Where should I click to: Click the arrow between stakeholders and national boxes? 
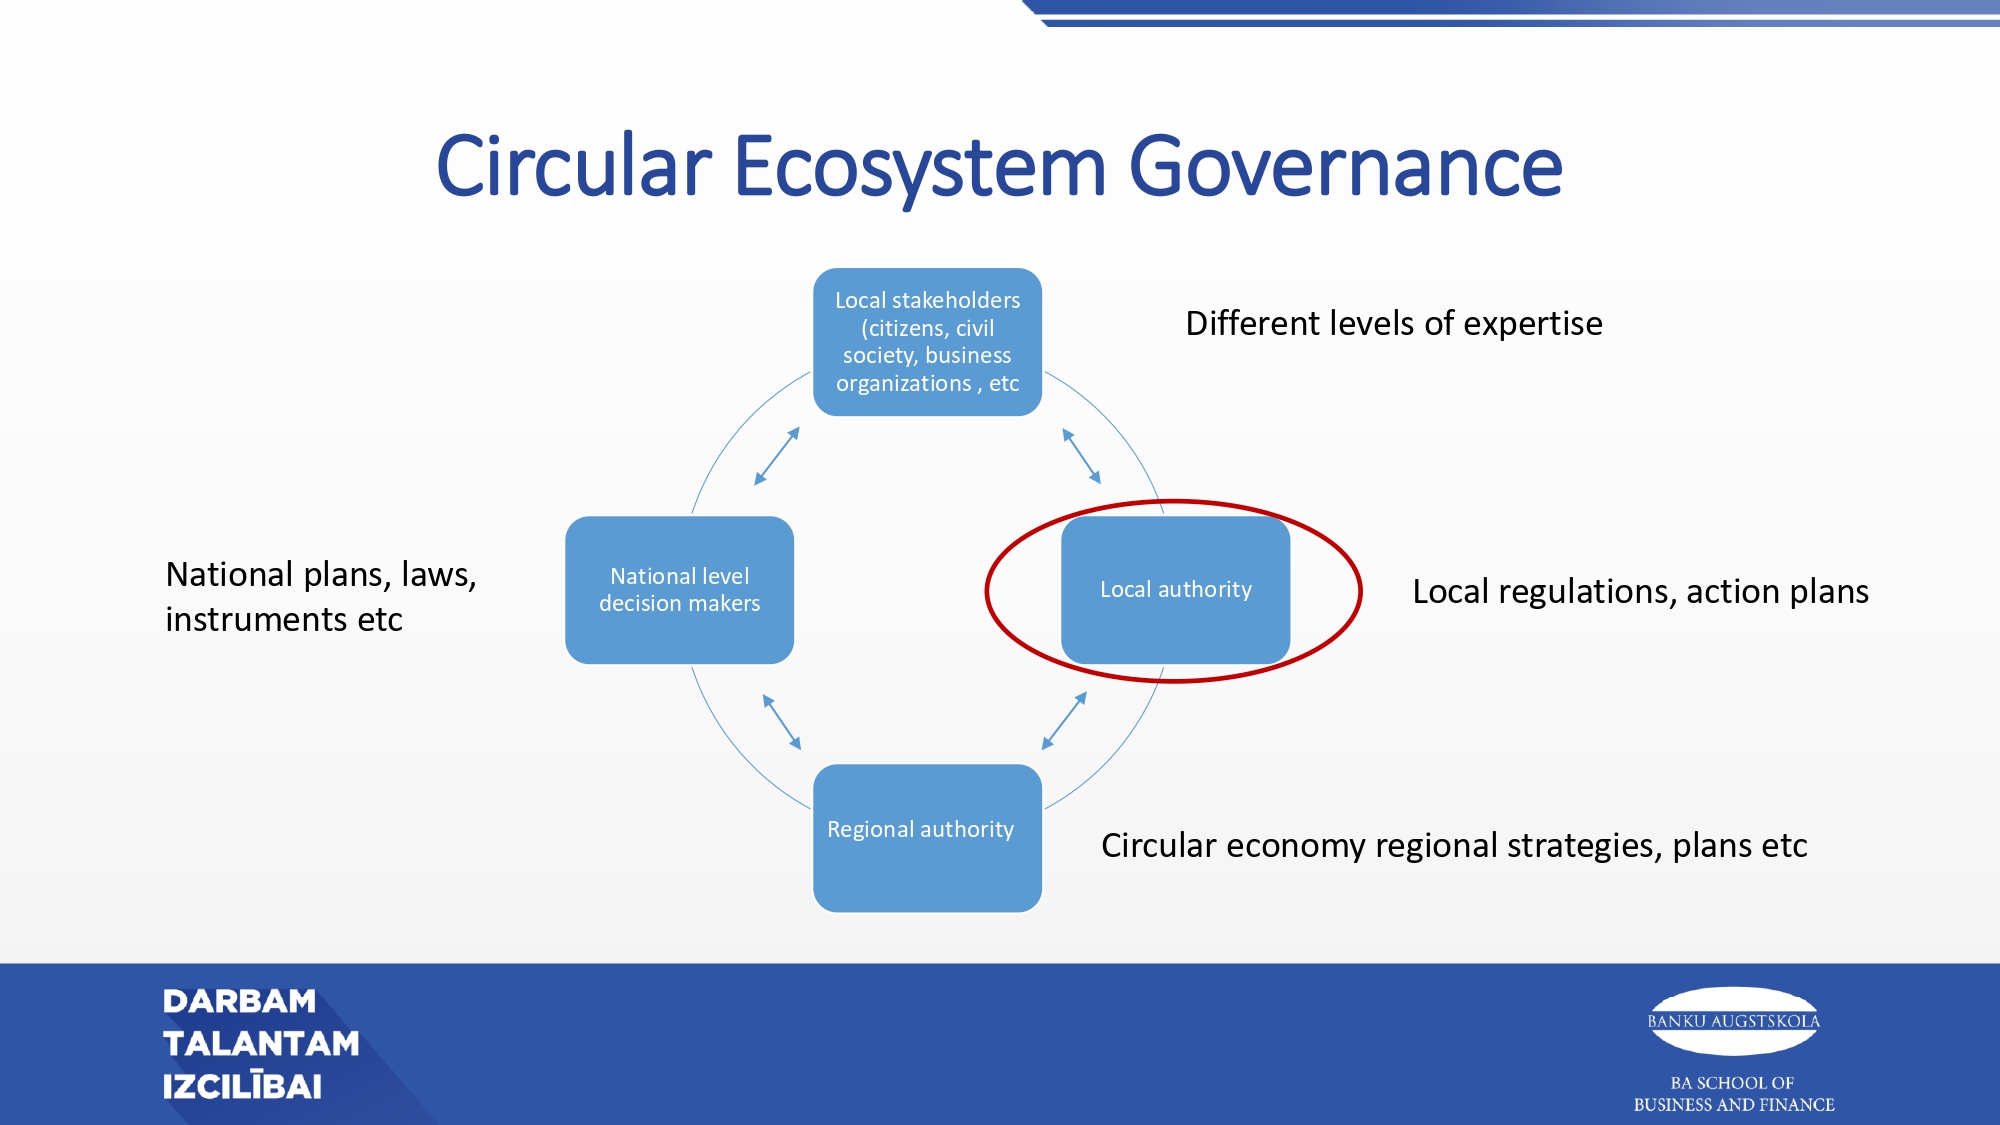tap(777, 456)
